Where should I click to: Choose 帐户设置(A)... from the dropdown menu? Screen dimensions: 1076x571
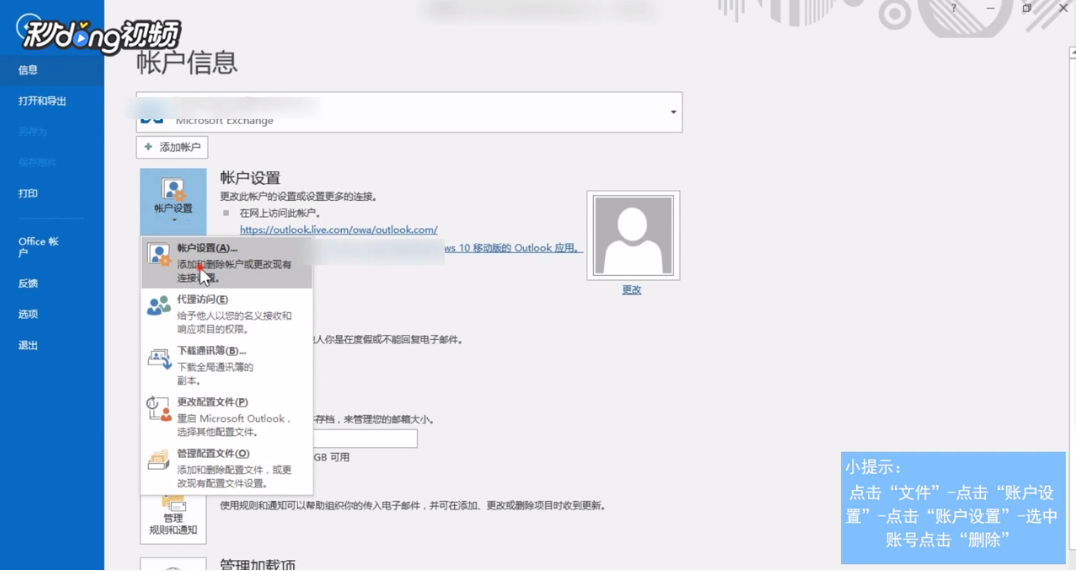coord(226,263)
